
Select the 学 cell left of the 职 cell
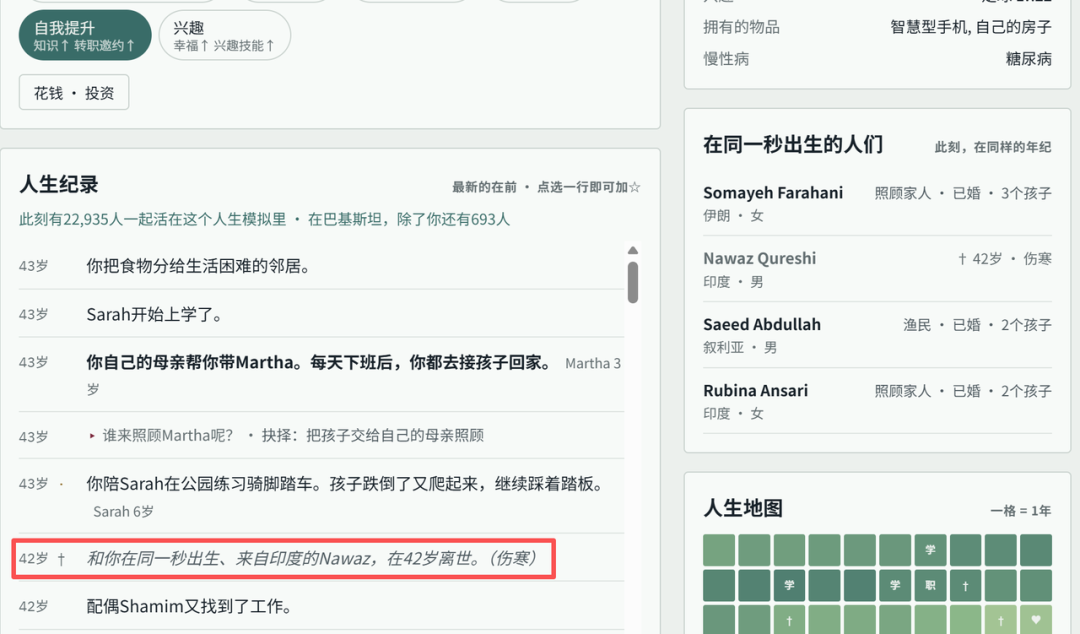point(895,585)
